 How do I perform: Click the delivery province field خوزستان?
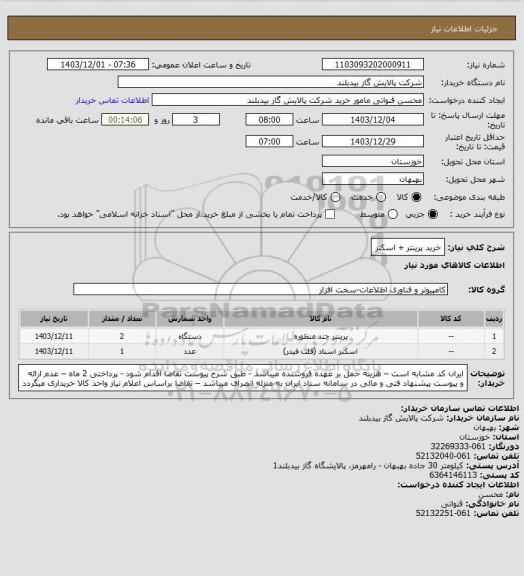click(x=373, y=161)
